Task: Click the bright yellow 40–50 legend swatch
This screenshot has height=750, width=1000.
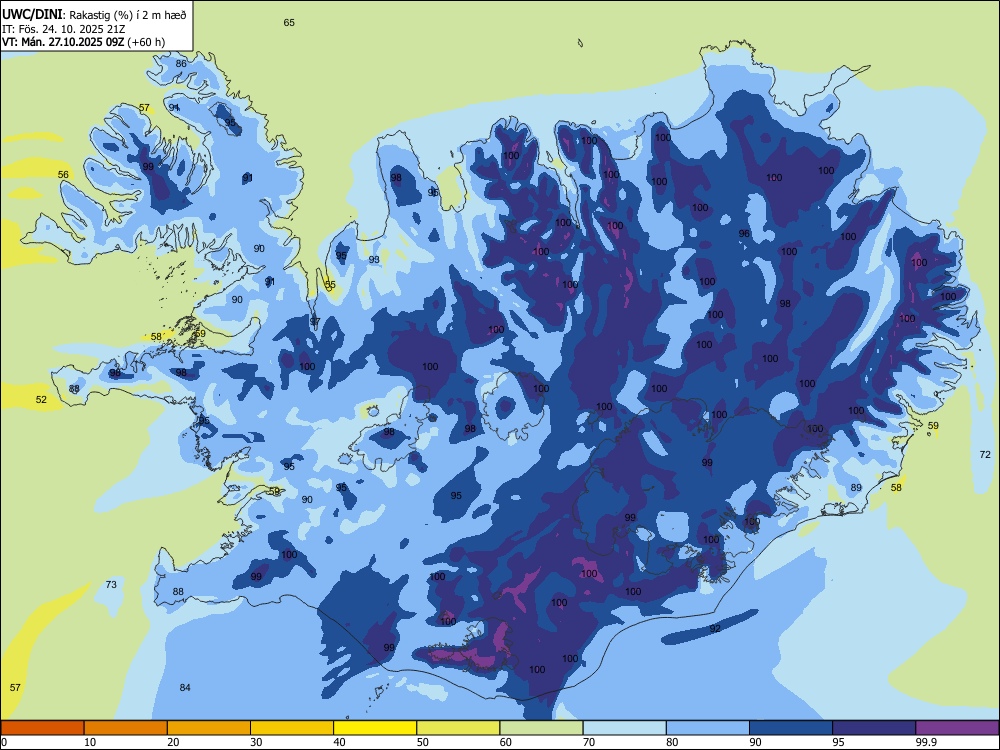Action: [375, 728]
